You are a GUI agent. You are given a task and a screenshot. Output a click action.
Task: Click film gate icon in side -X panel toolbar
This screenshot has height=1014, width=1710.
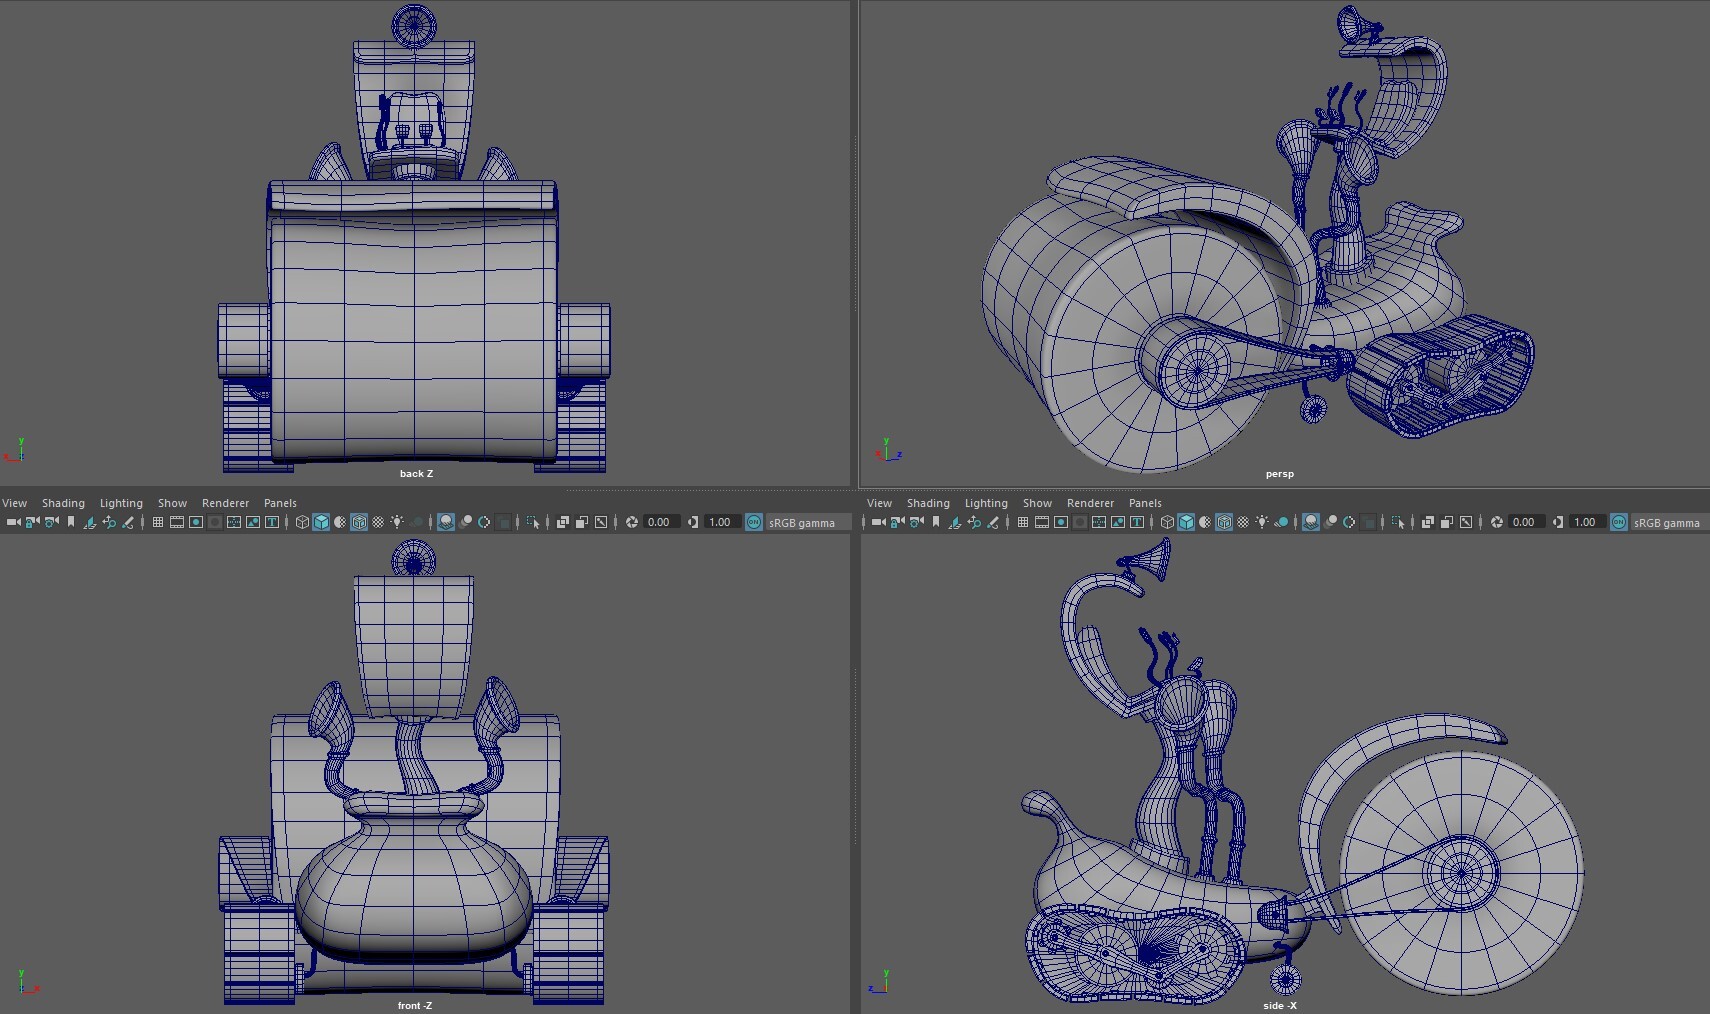(1042, 522)
